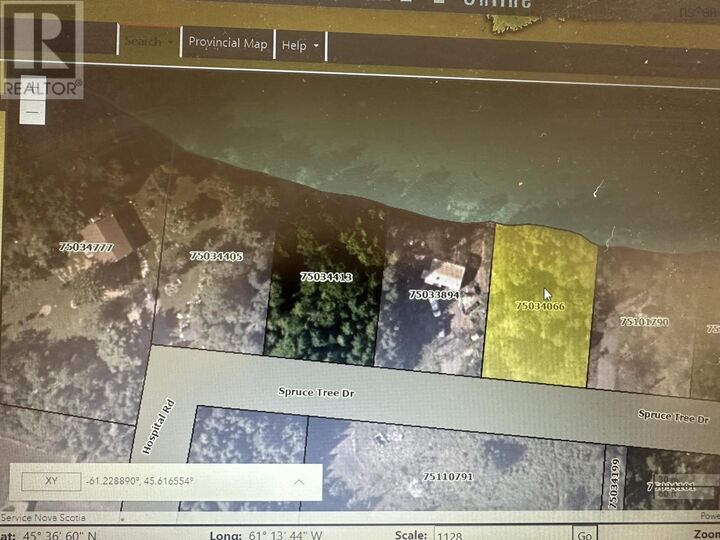
Task: Zoom out with the minus button
Action: click(32, 112)
